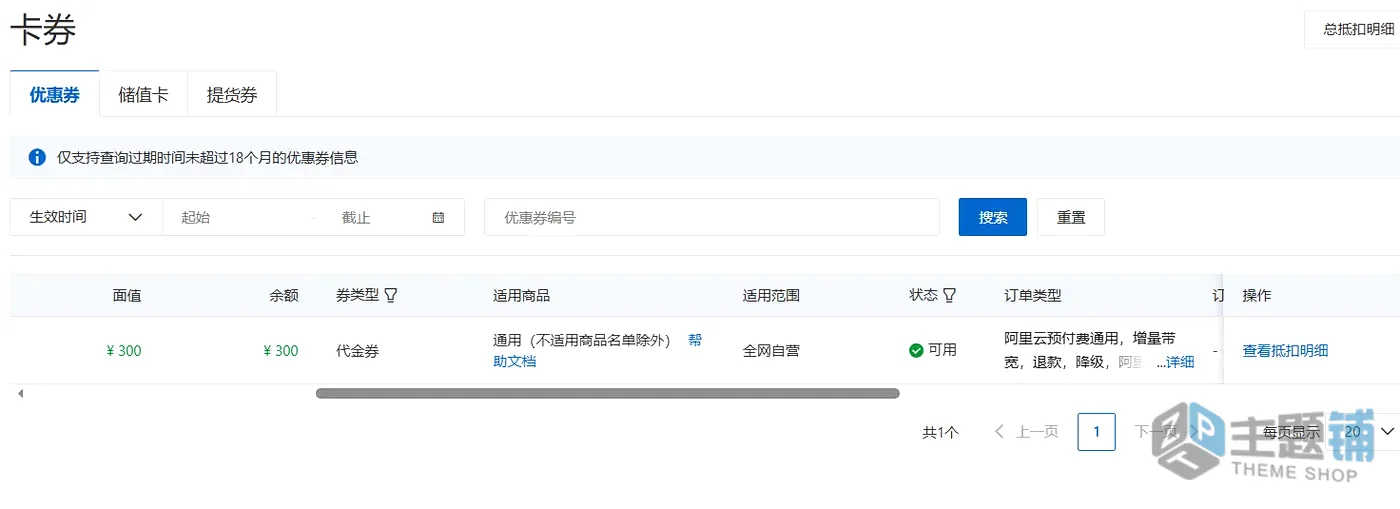Click the left scroll arrow of table
This screenshot has width=1400, height=509.
pos(20,394)
